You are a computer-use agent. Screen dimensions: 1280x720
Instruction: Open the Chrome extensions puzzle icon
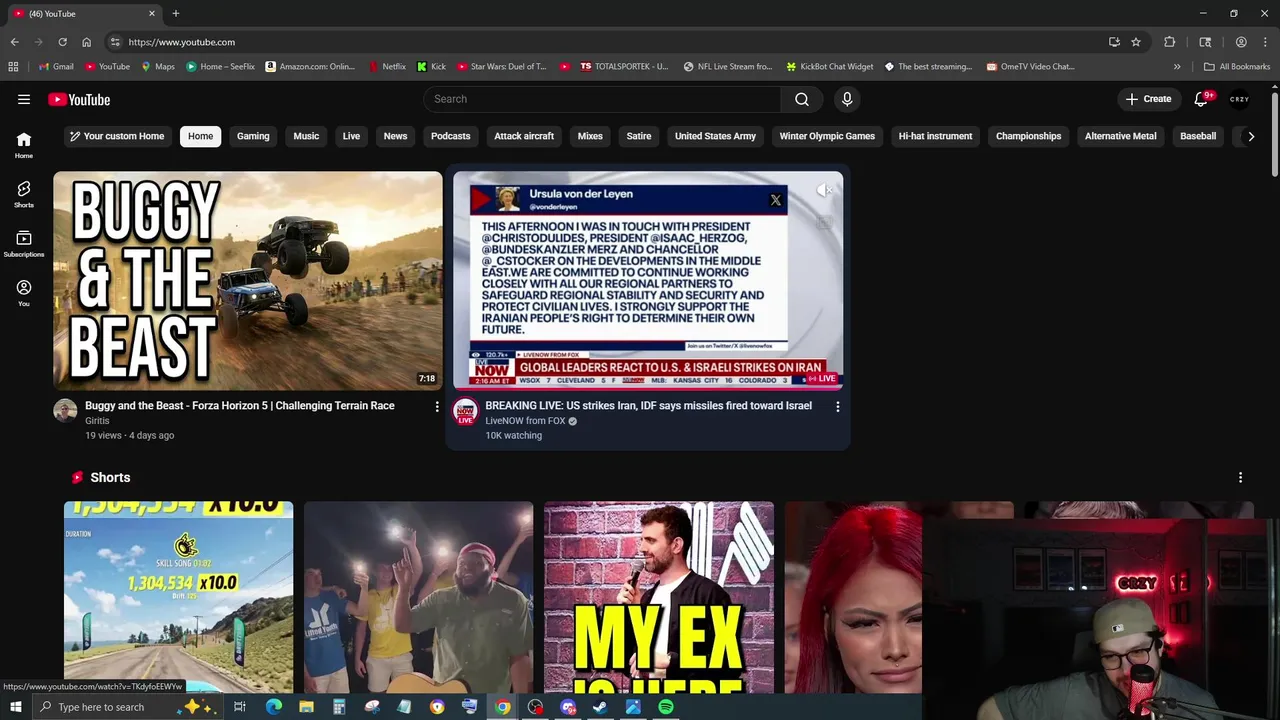(x=1169, y=42)
